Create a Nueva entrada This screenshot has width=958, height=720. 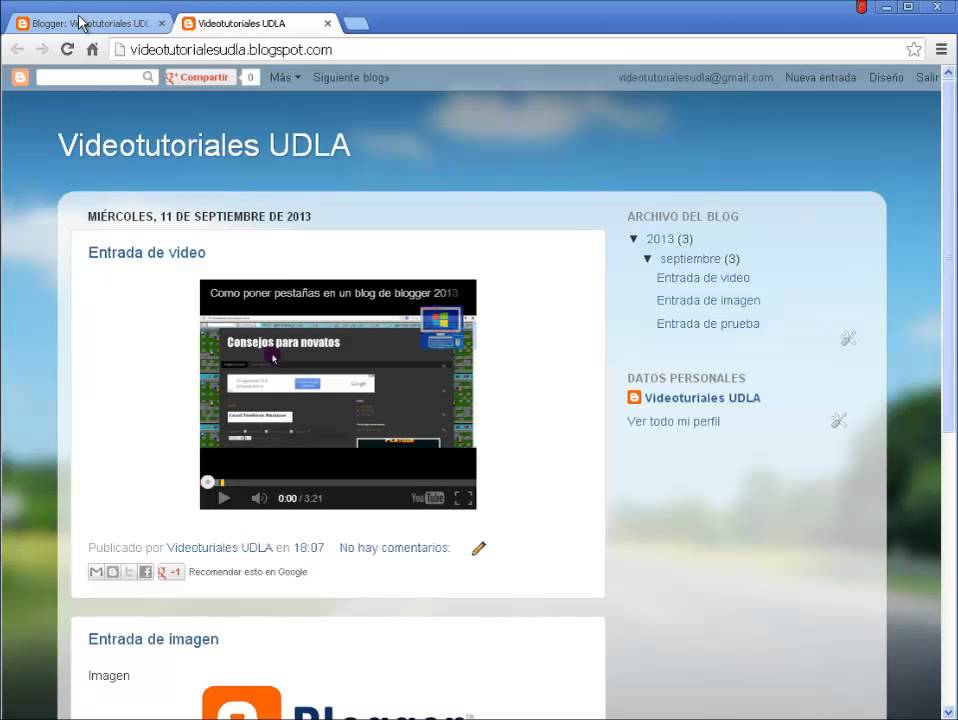(x=821, y=78)
